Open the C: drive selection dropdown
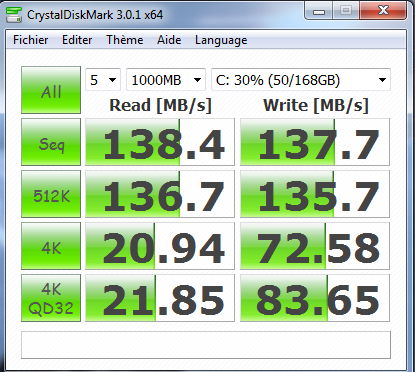 (x=301, y=80)
